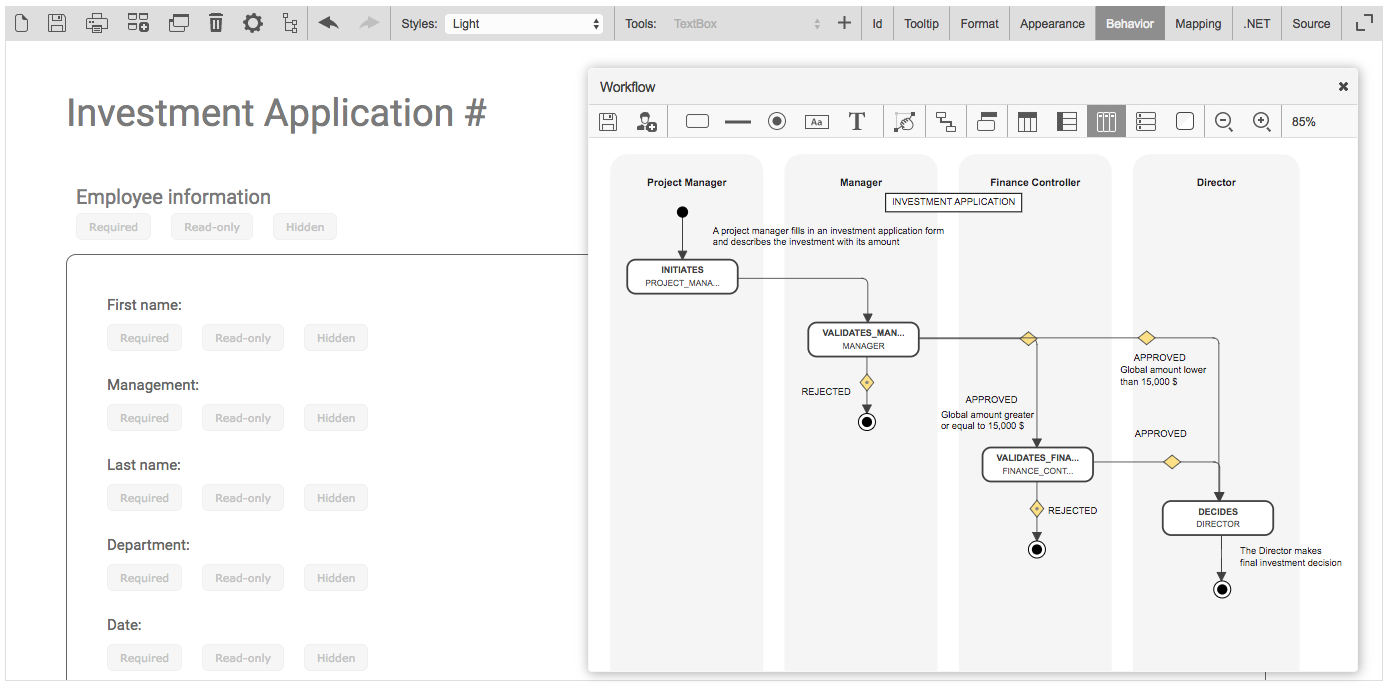This screenshot has width=1388, height=686.
Task: Open settings with the gear icon
Action: (253, 23)
